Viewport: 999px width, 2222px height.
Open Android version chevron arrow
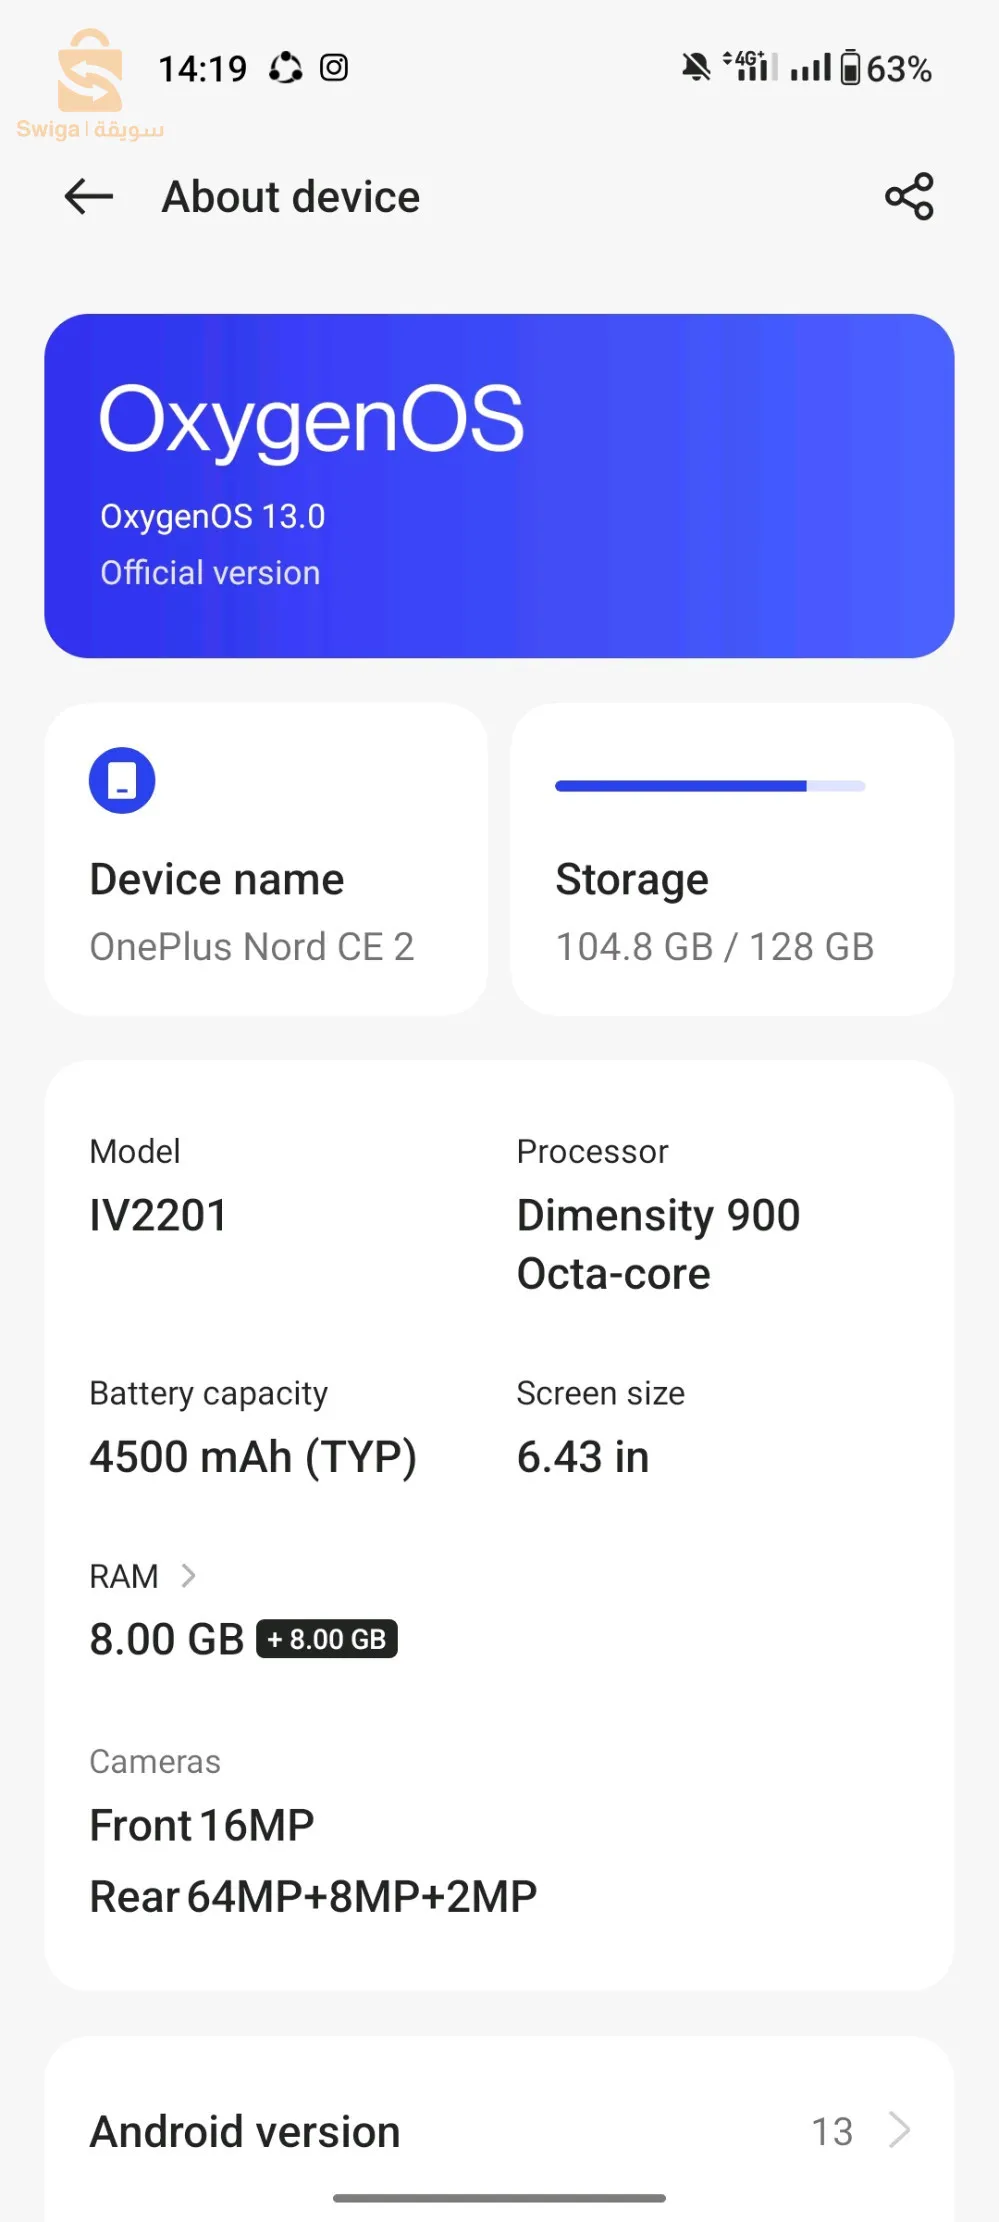900,2130
